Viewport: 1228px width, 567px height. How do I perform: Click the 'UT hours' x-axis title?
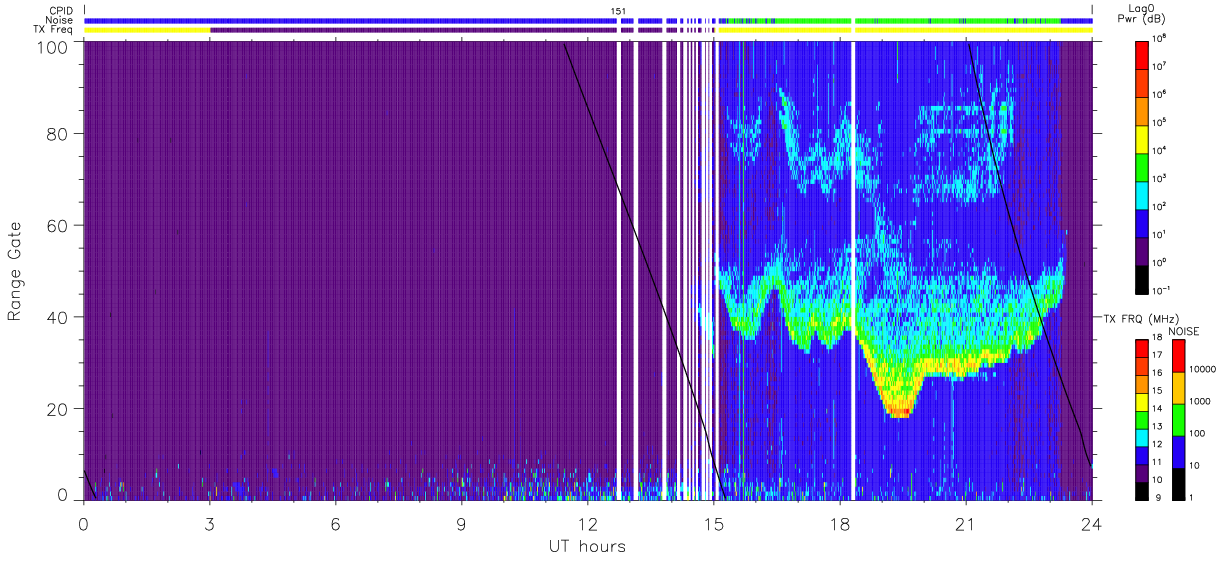tap(587, 546)
